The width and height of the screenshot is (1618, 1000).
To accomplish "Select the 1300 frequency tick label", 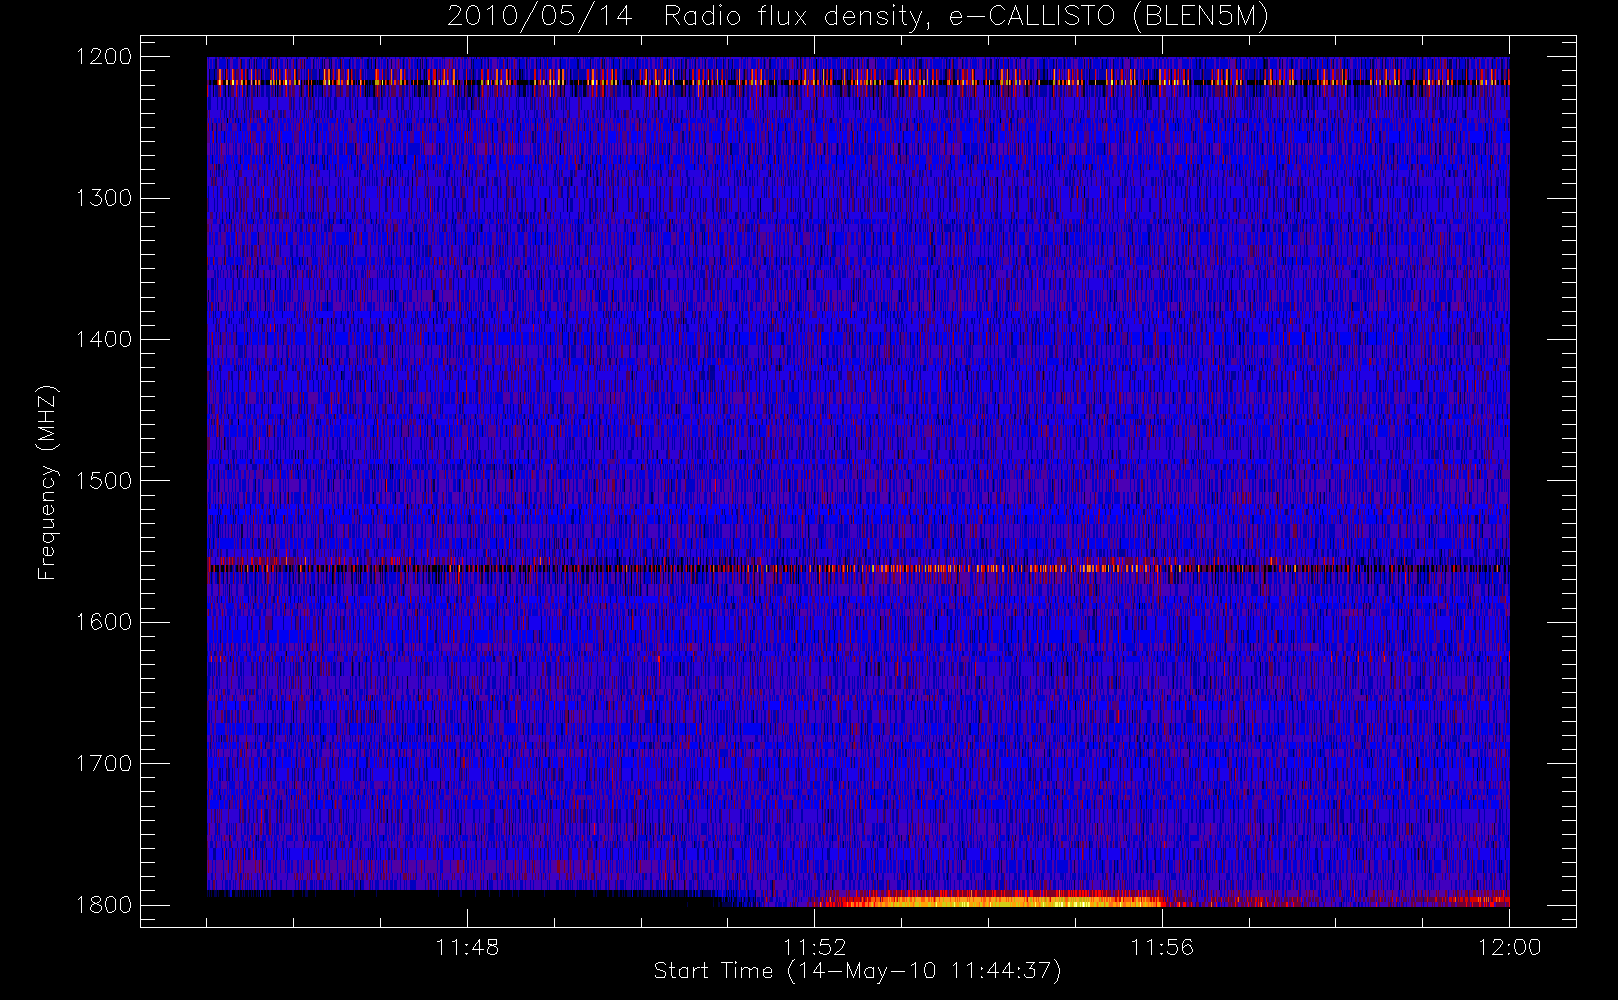I will (x=104, y=198).
